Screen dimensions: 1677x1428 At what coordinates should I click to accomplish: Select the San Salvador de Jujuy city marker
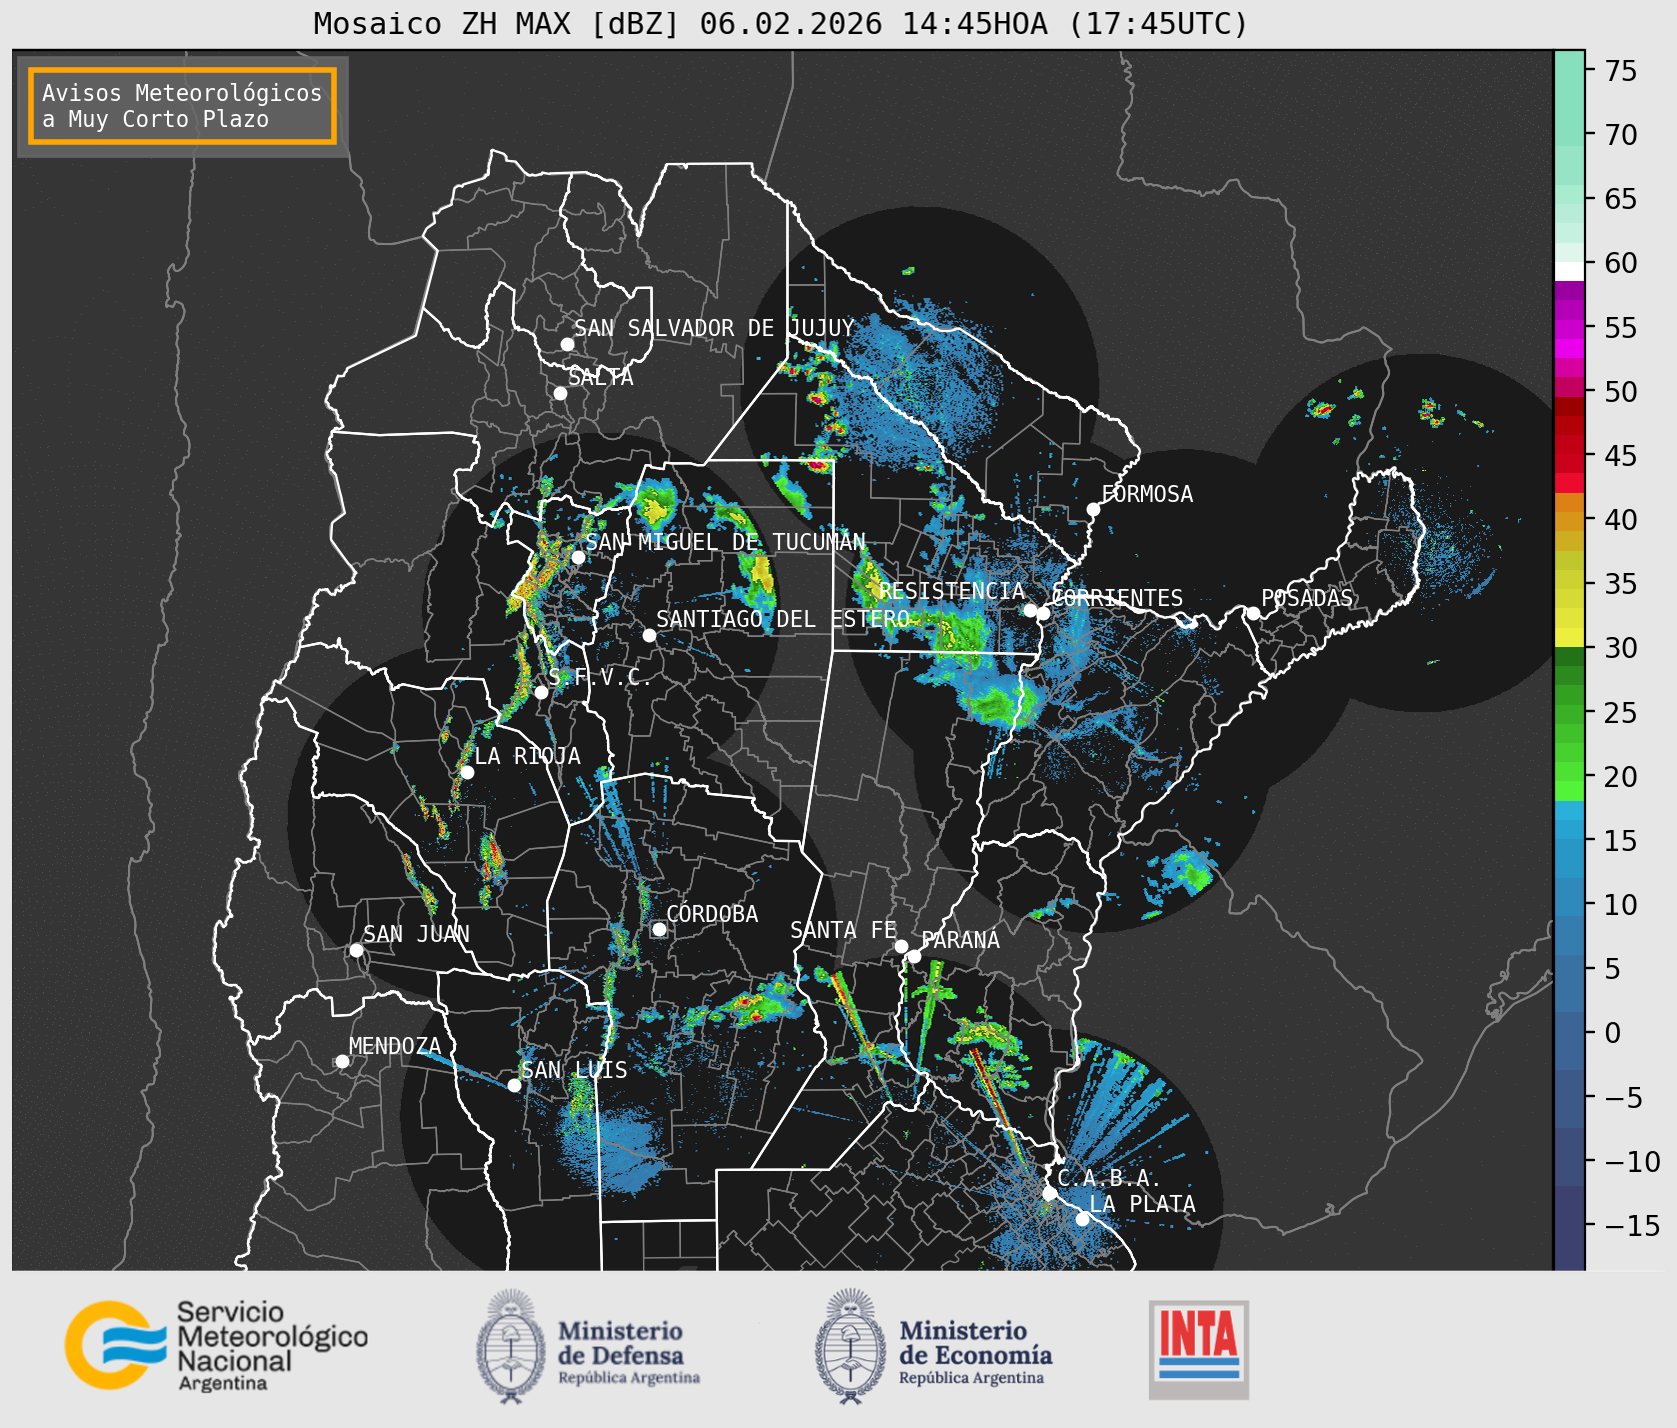pyautogui.click(x=567, y=344)
